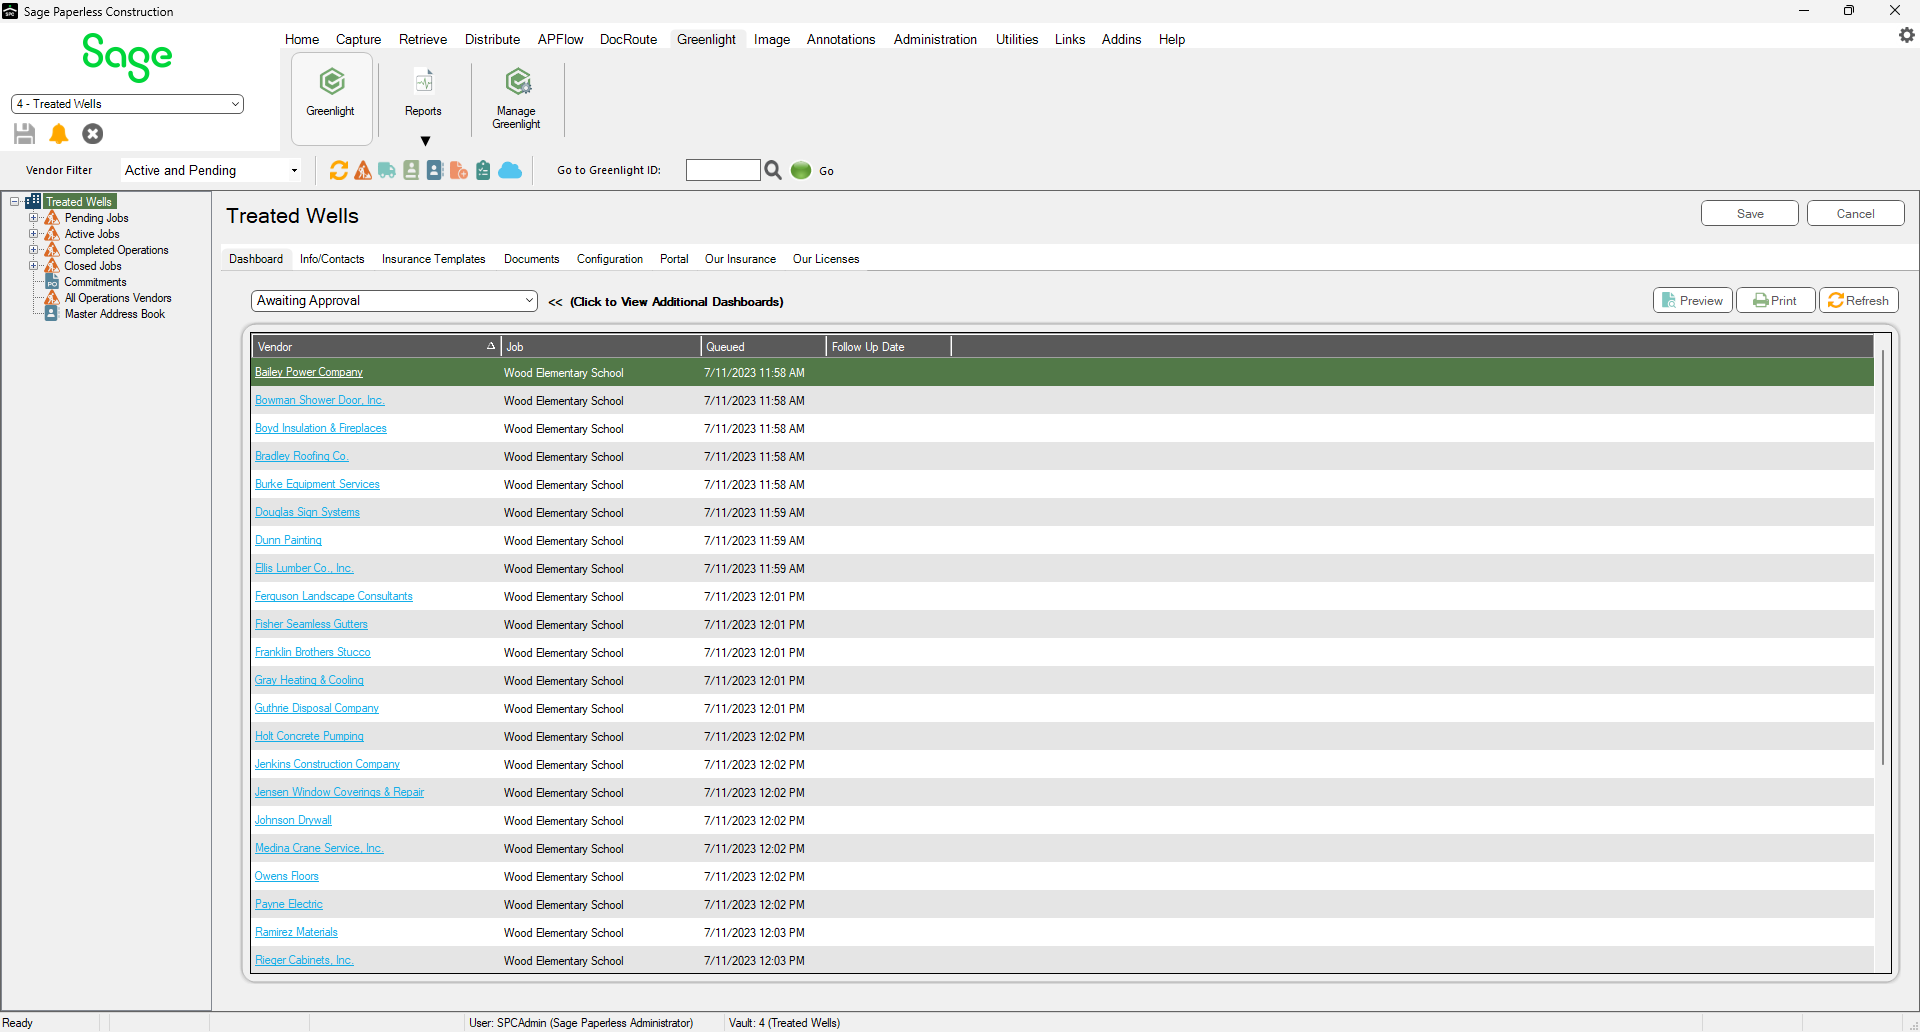Open the Bailey Power Company vendor link
This screenshot has width=1920, height=1032.
click(309, 373)
